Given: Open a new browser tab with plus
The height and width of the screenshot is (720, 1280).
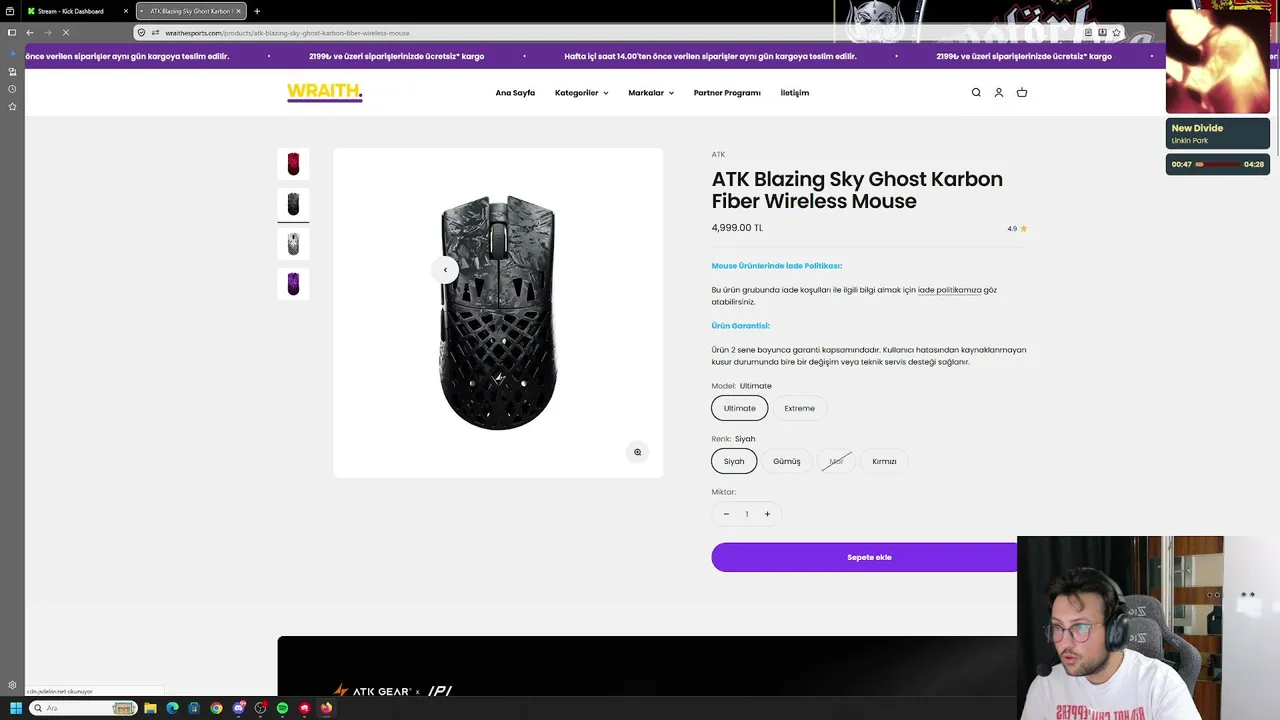Looking at the screenshot, I should click(x=257, y=11).
